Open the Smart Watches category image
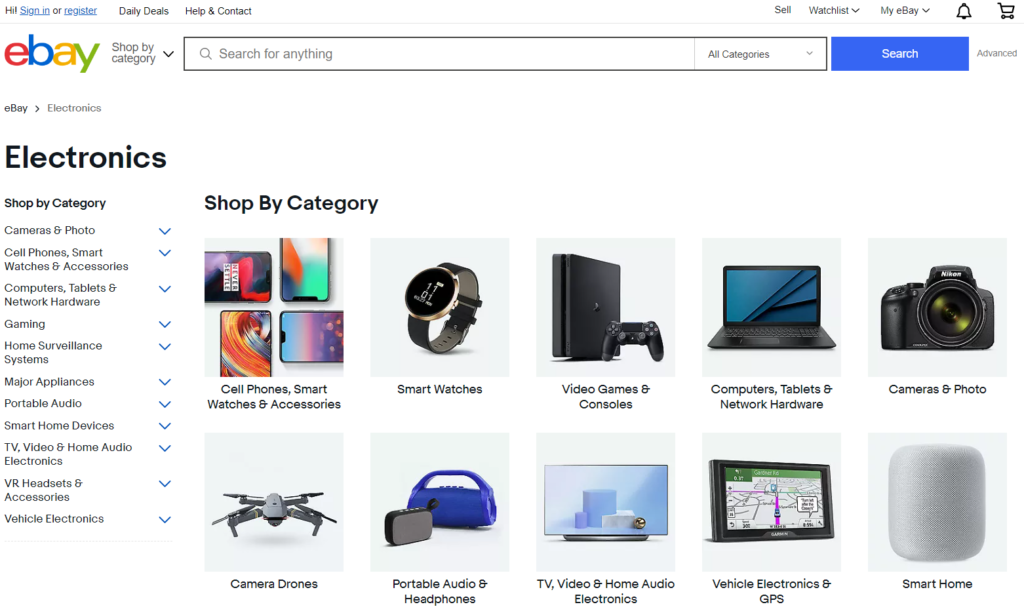 click(439, 307)
